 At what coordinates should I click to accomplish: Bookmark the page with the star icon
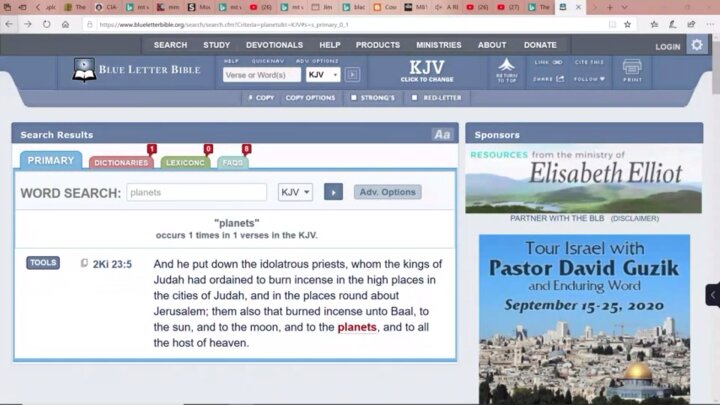coord(627,24)
